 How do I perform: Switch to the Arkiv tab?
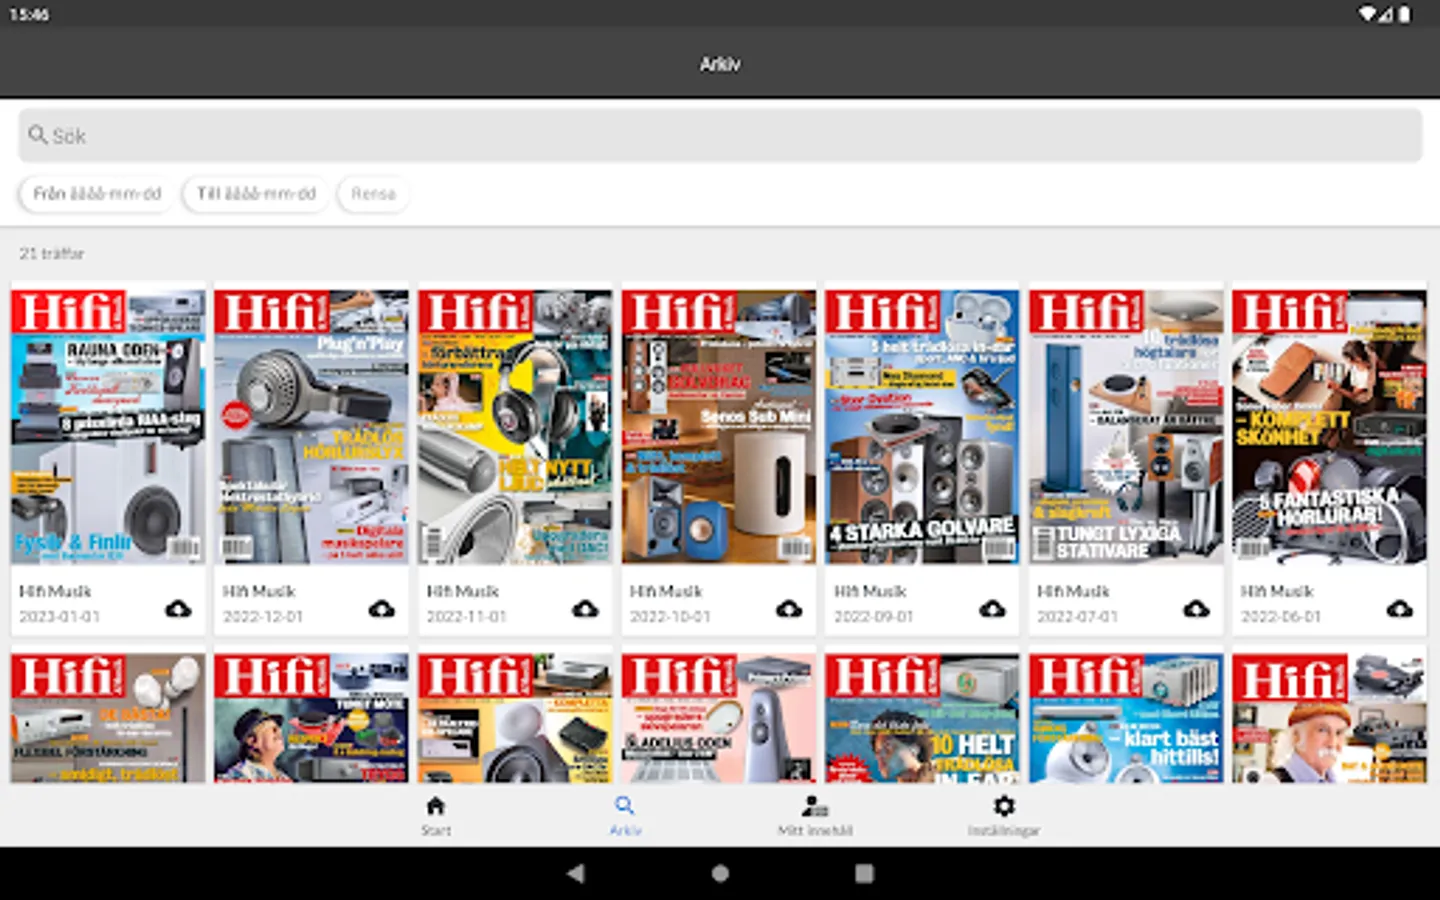coord(625,816)
